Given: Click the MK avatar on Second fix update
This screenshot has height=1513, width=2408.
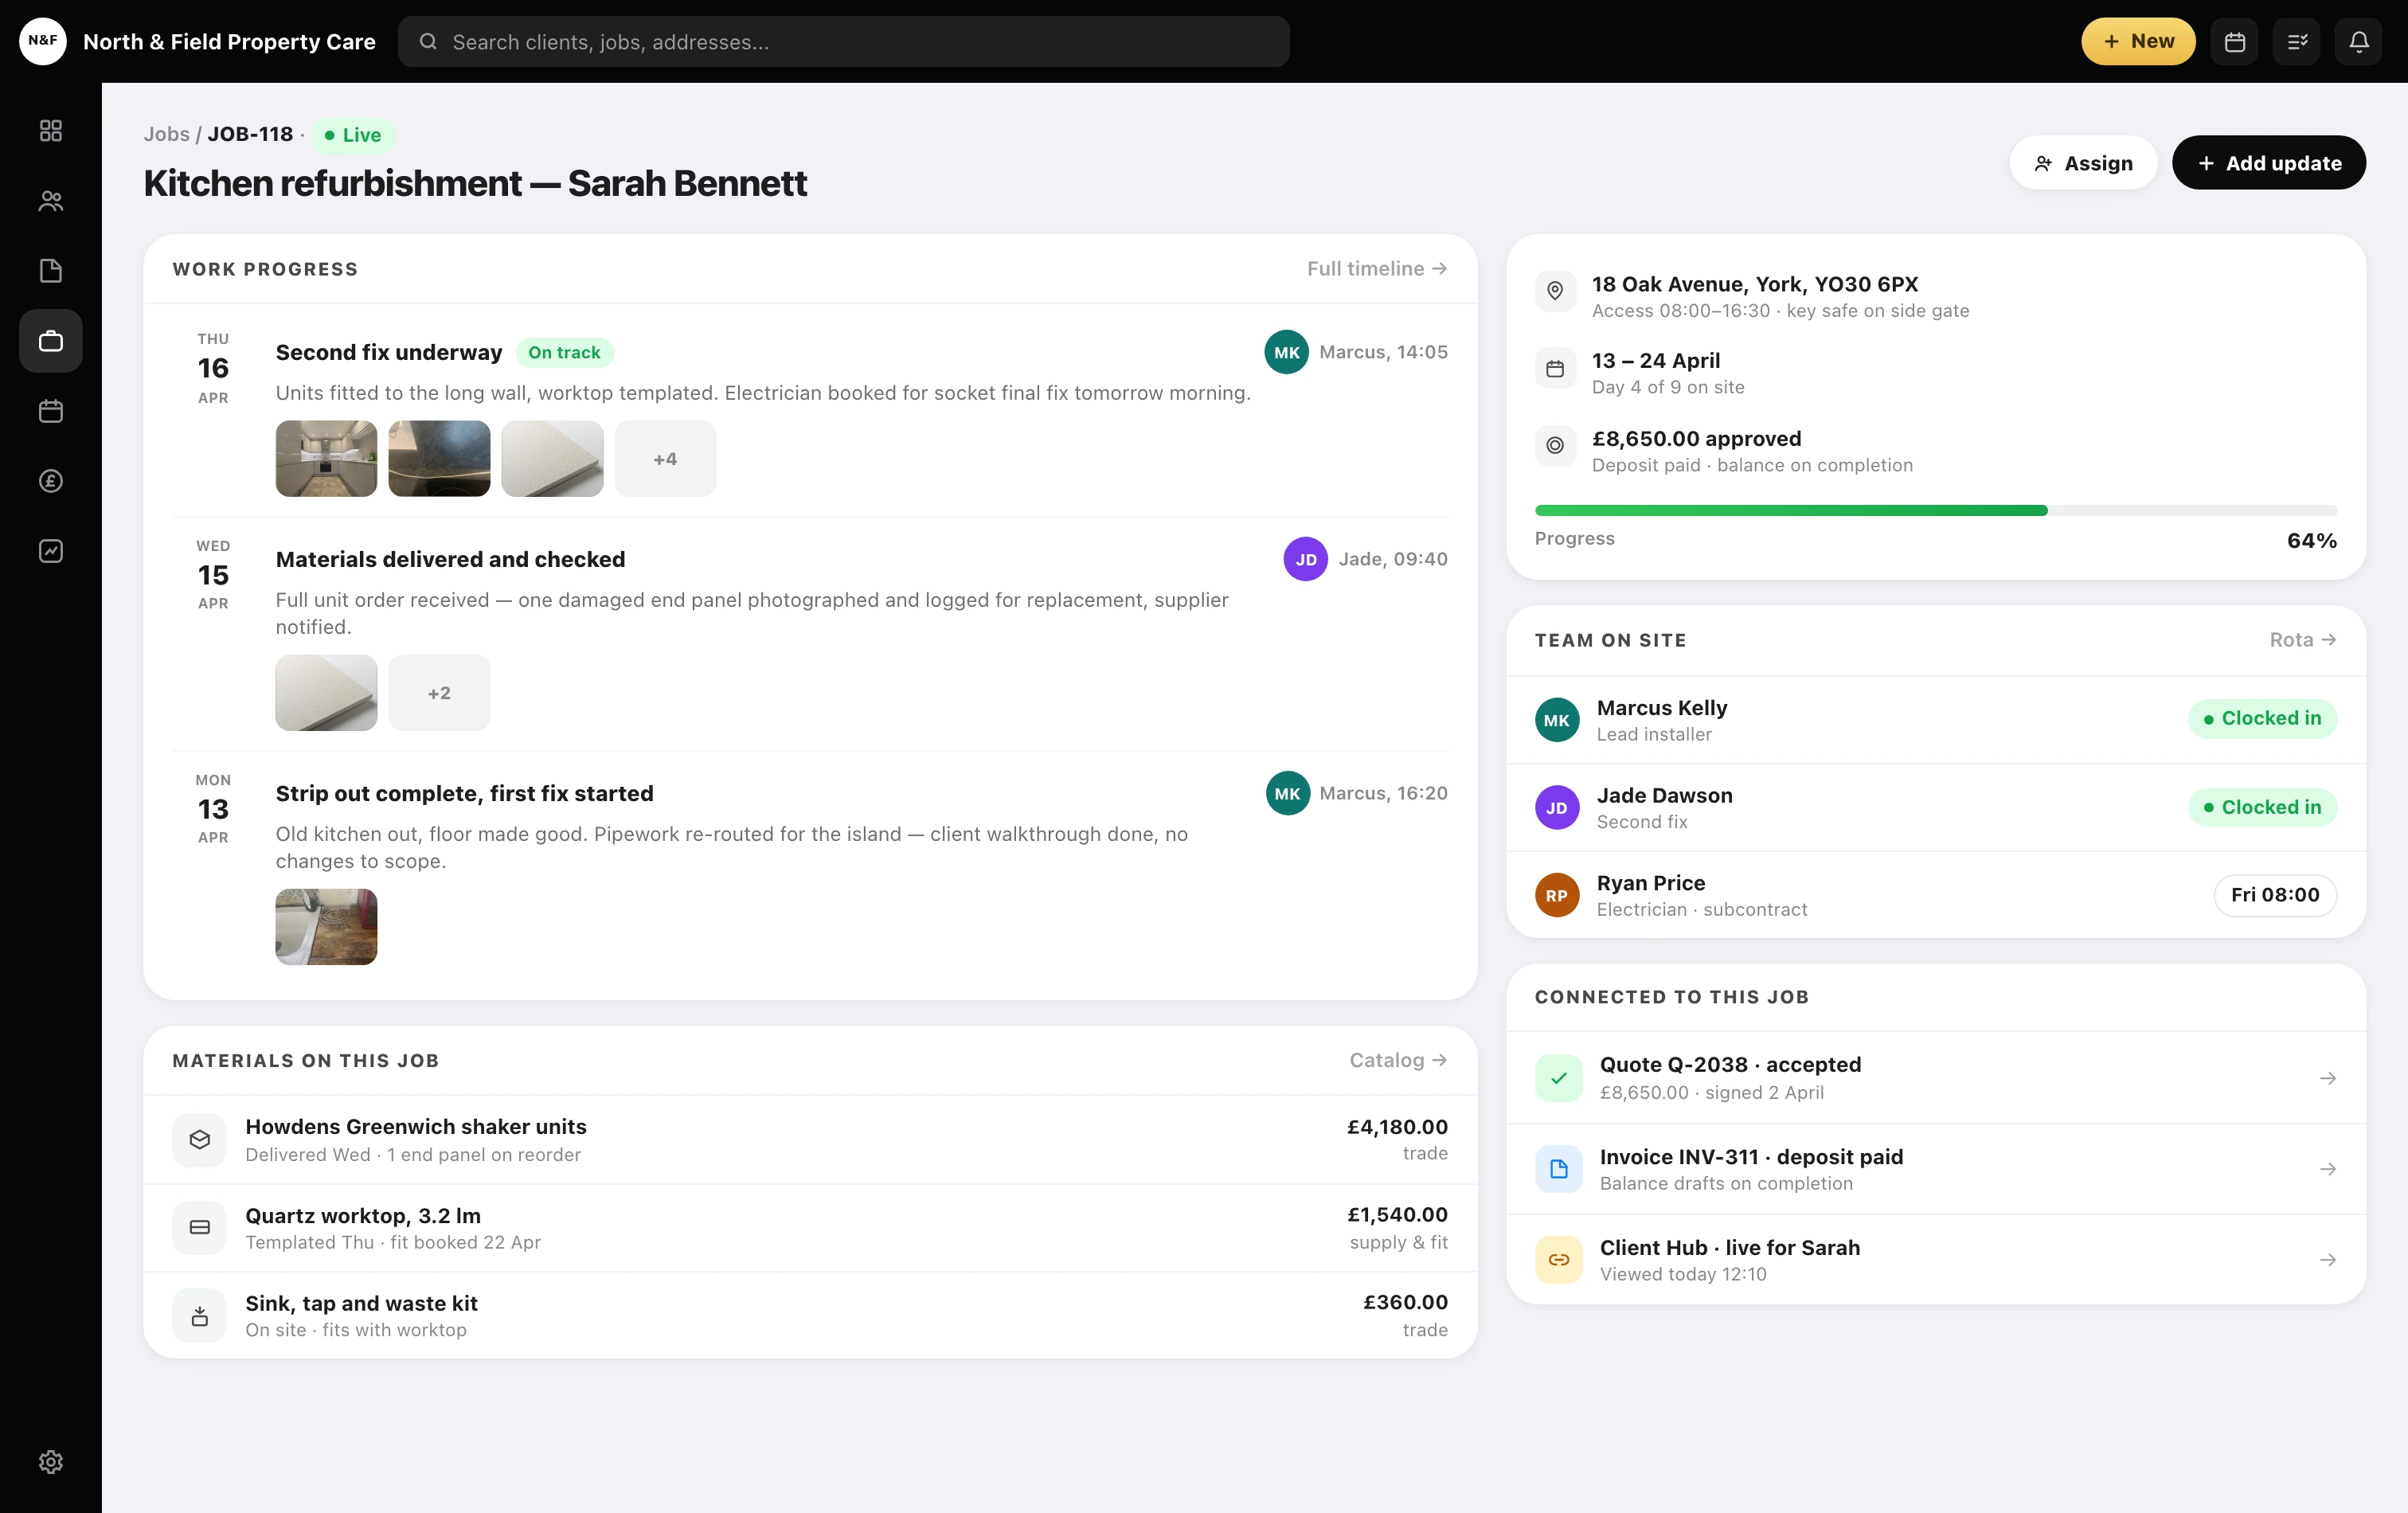Looking at the screenshot, I should [x=1287, y=352].
